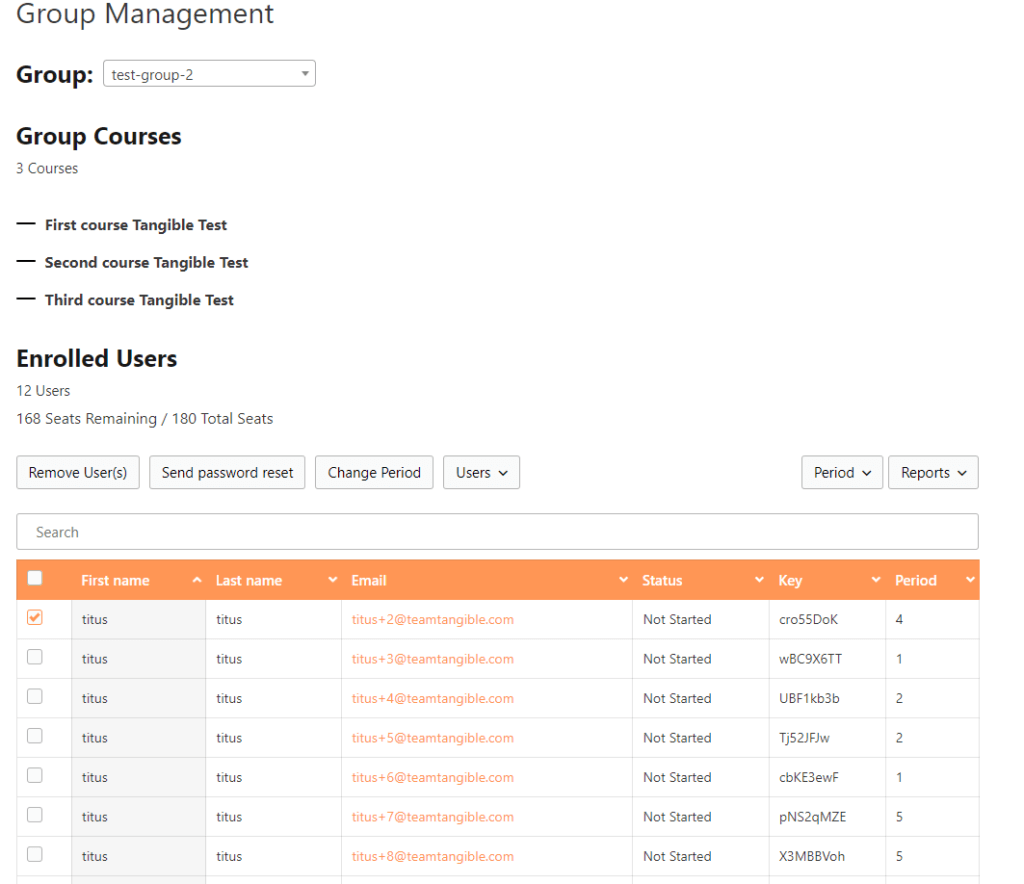
Task: Collapse First course Tangible Test via dash icon
Action: (25, 224)
